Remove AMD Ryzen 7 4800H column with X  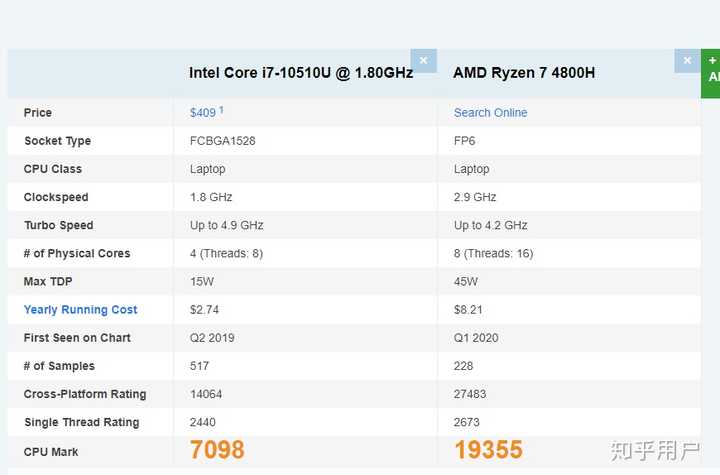tap(687, 61)
